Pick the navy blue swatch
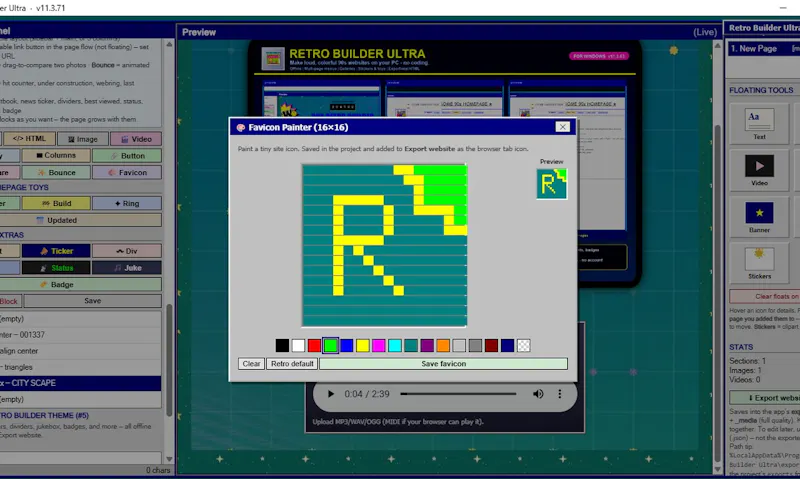The width and height of the screenshot is (800, 479). pyautogui.click(x=507, y=345)
